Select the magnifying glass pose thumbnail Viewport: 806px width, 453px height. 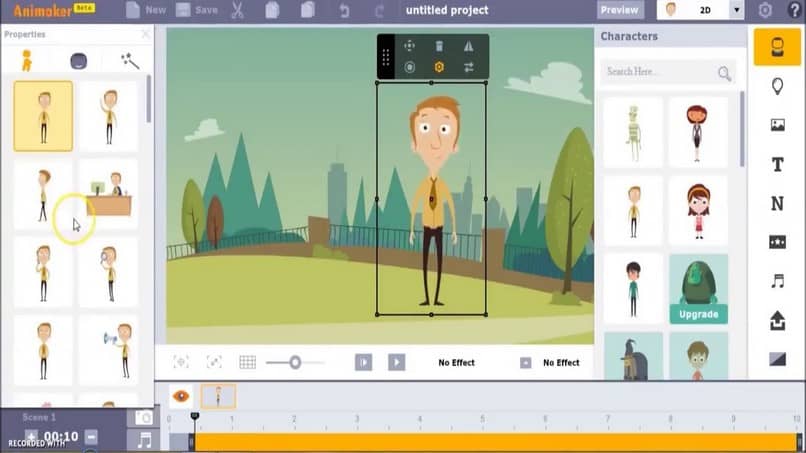click(x=108, y=273)
